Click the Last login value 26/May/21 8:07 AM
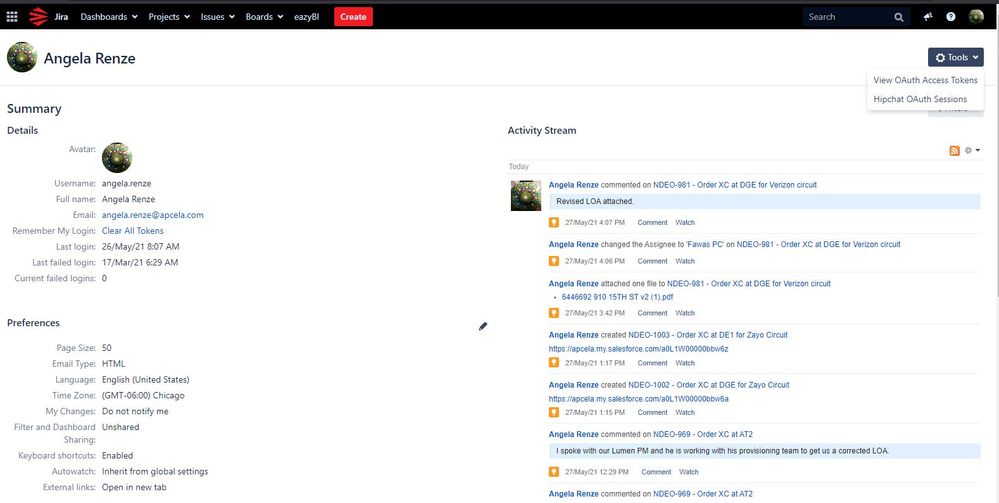 (x=141, y=247)
